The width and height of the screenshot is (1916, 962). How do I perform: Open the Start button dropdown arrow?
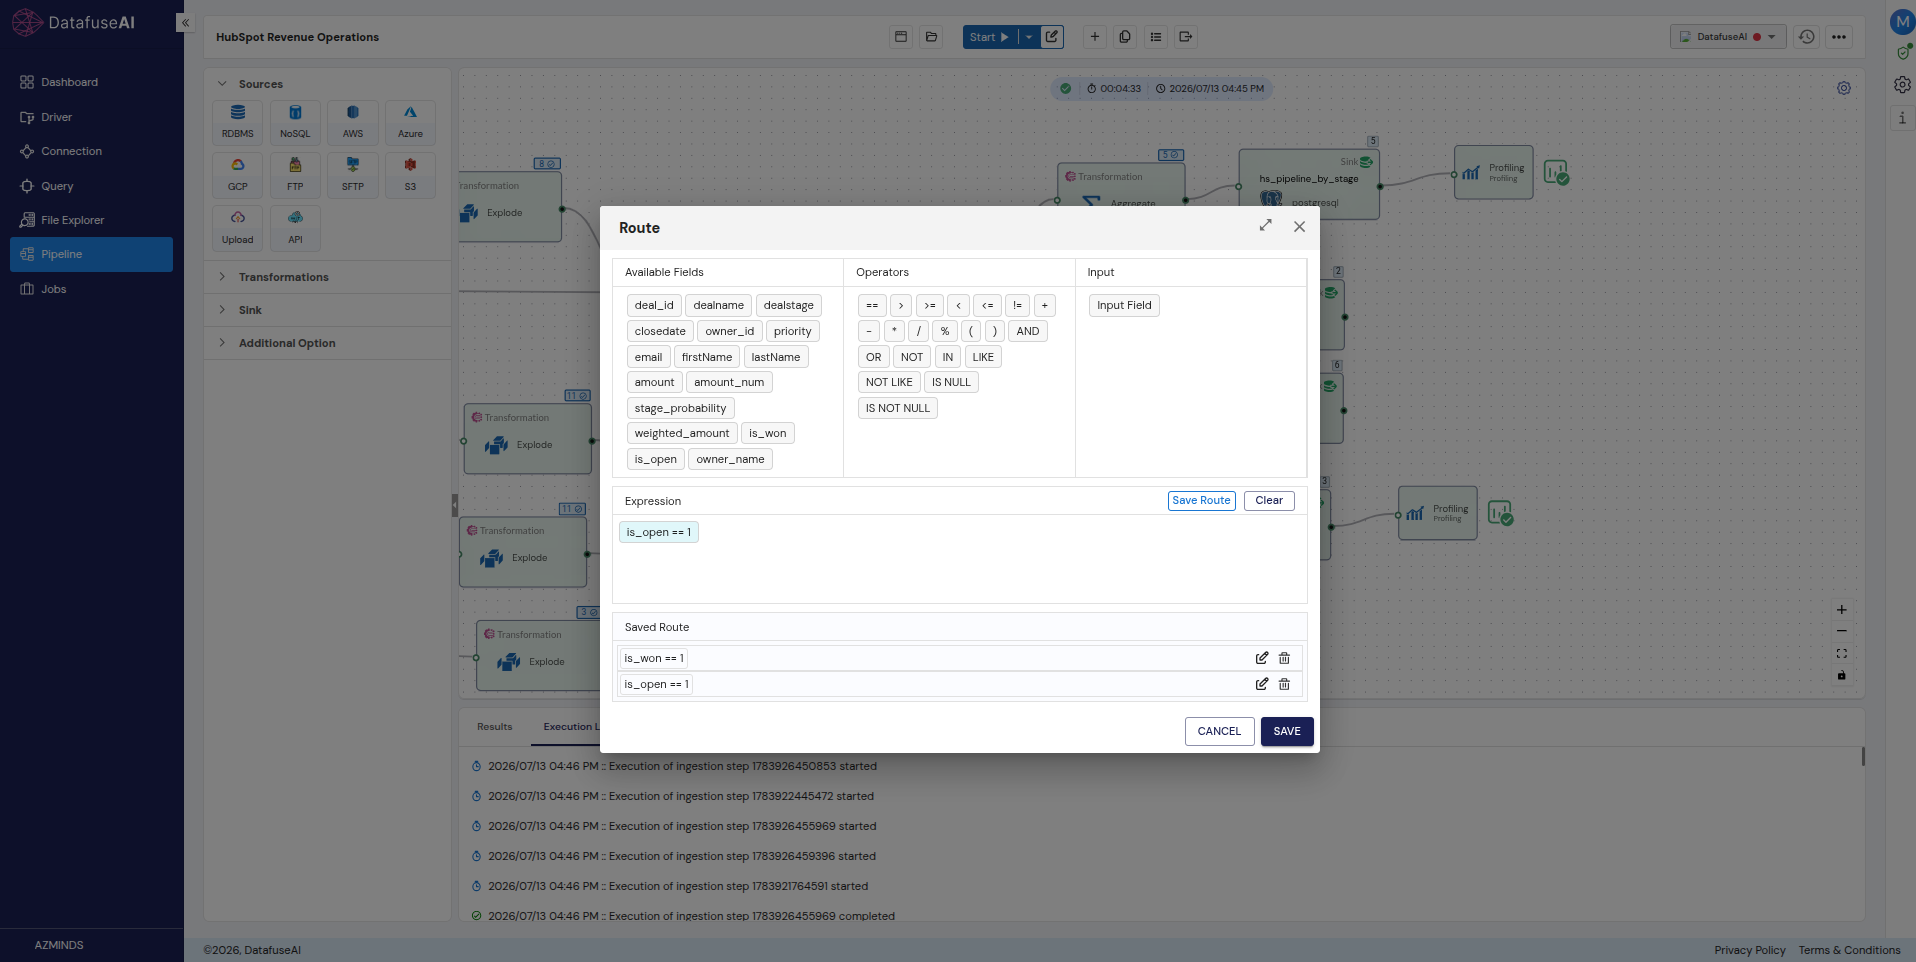[1029, 37]
